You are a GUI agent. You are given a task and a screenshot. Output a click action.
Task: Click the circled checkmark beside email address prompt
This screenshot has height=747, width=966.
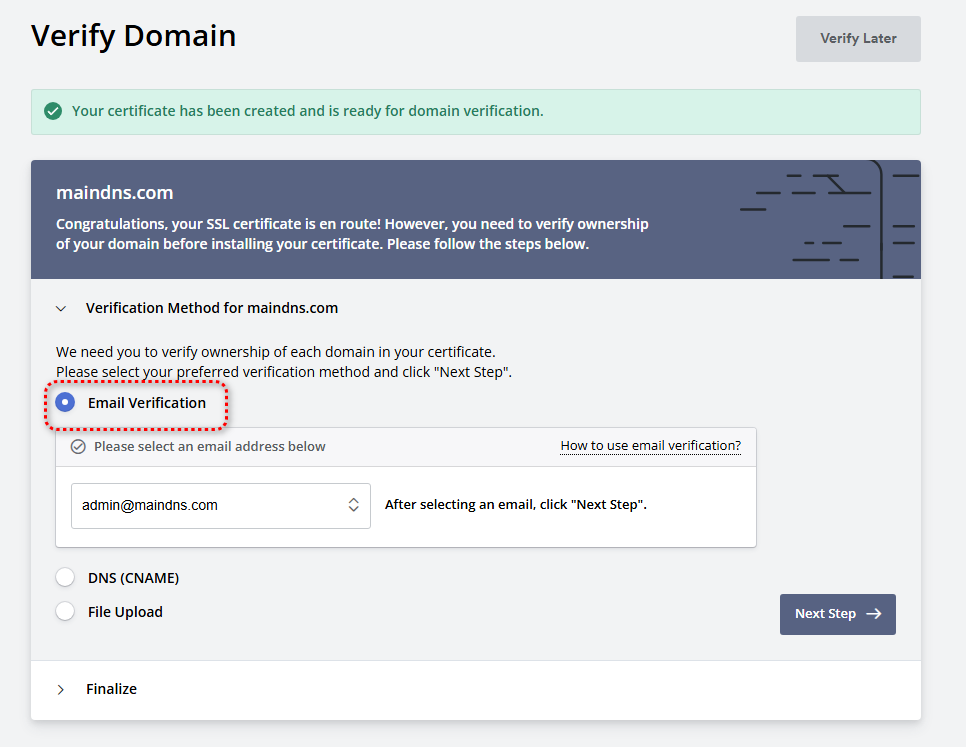(x=78, y=446)
